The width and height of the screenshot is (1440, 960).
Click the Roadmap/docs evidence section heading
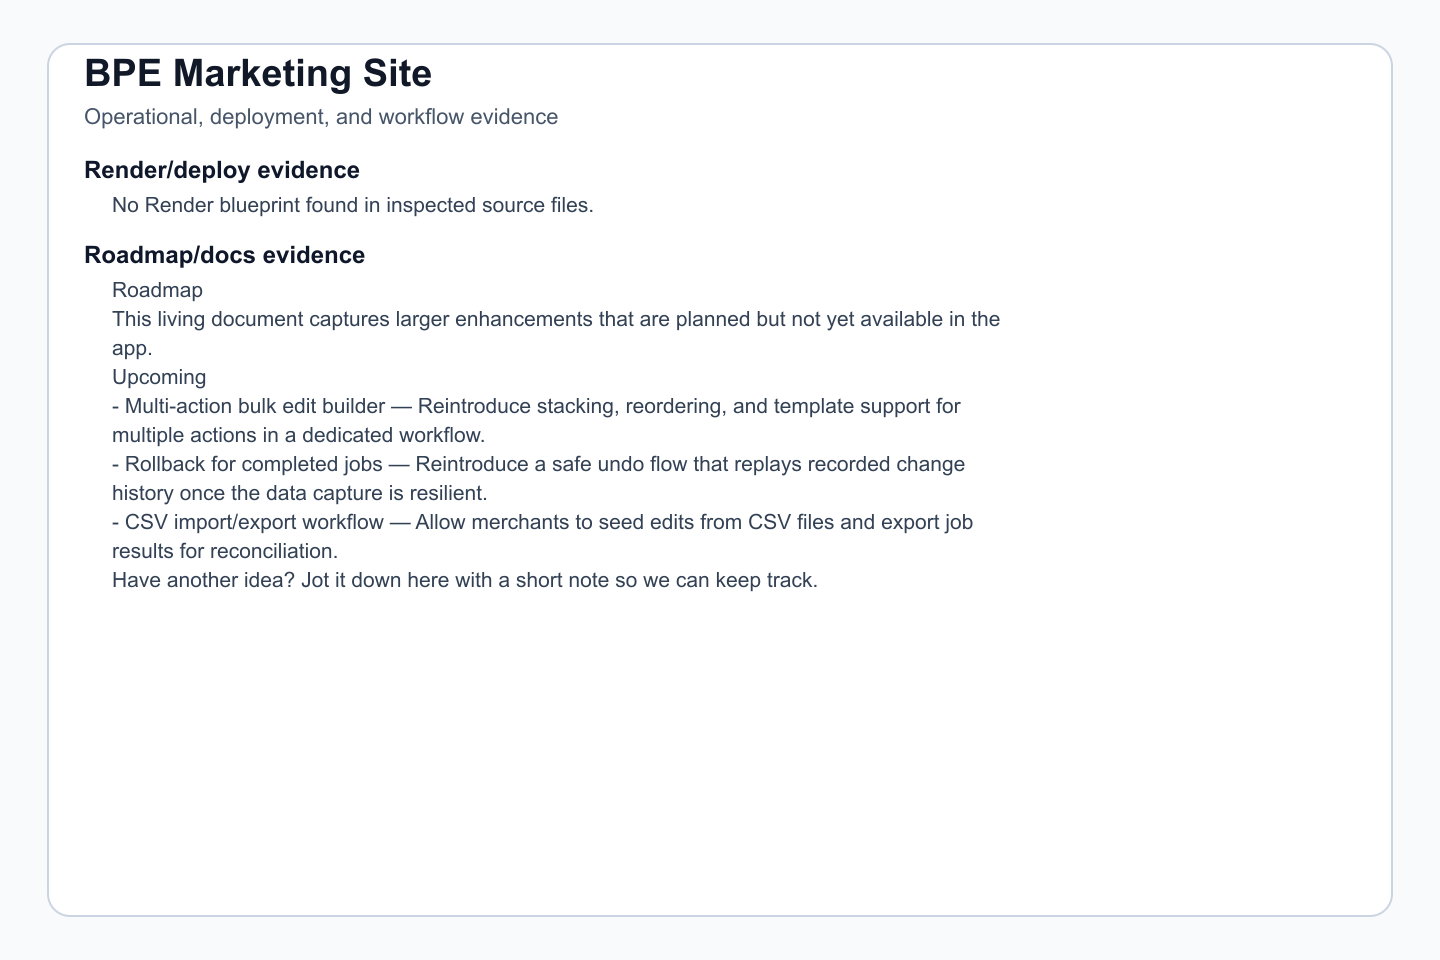225,255
